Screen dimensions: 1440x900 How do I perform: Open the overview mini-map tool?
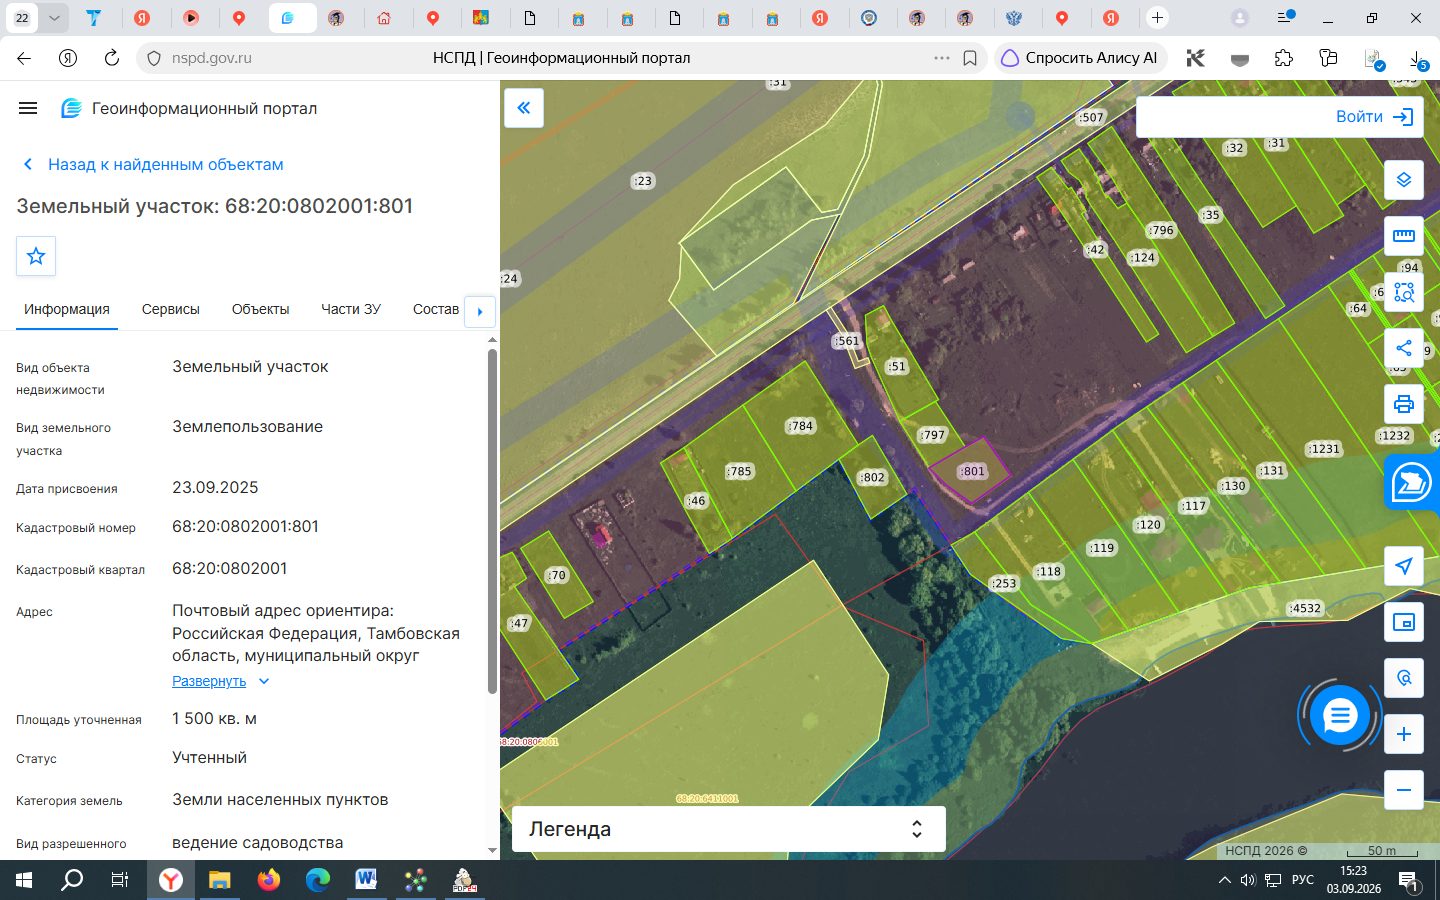click(x=1404, y=622)
